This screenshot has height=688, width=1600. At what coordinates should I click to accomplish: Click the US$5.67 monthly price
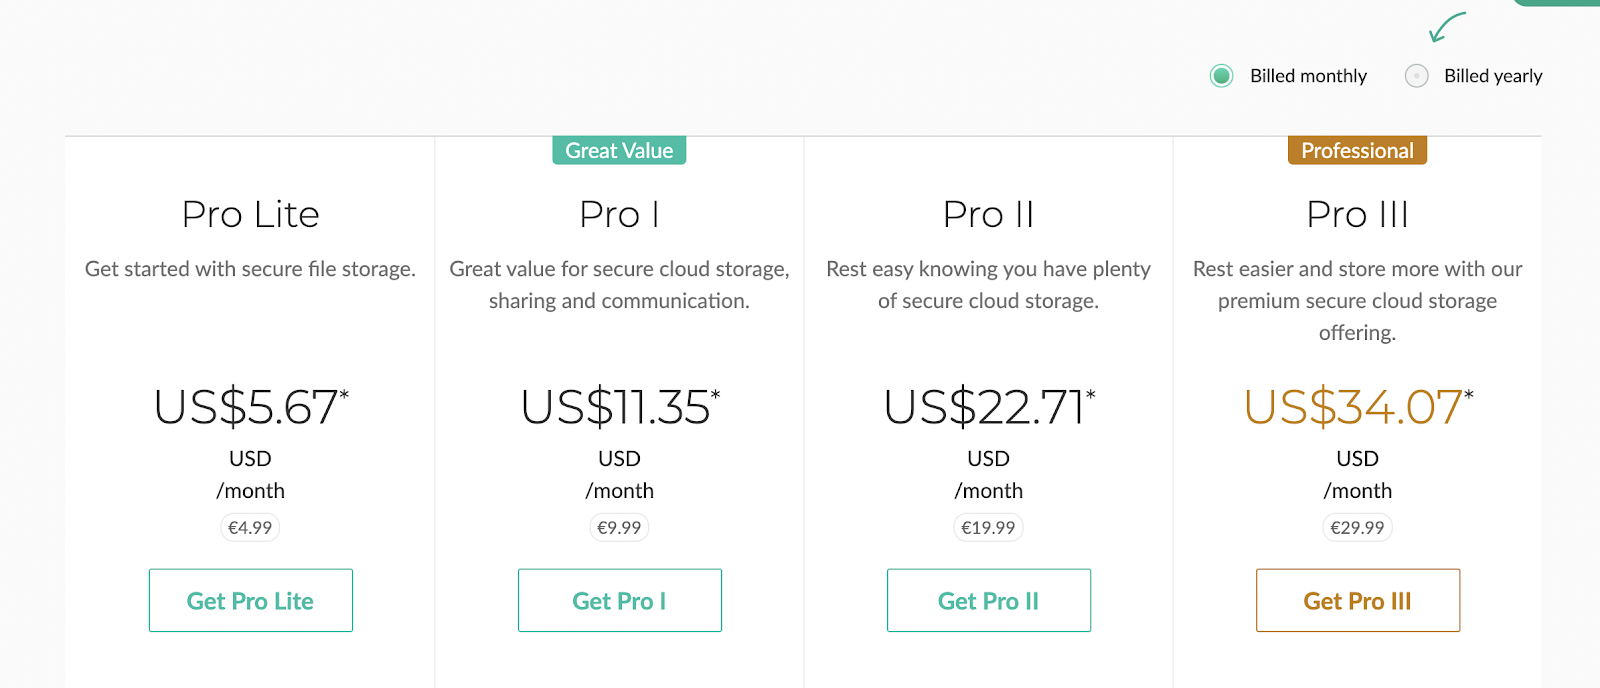[248, 408]
